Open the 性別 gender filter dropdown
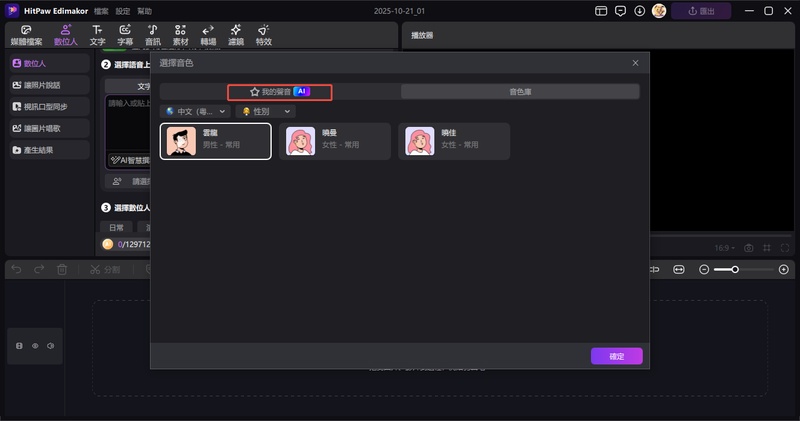The image size is (800, 421). point(265,111)
